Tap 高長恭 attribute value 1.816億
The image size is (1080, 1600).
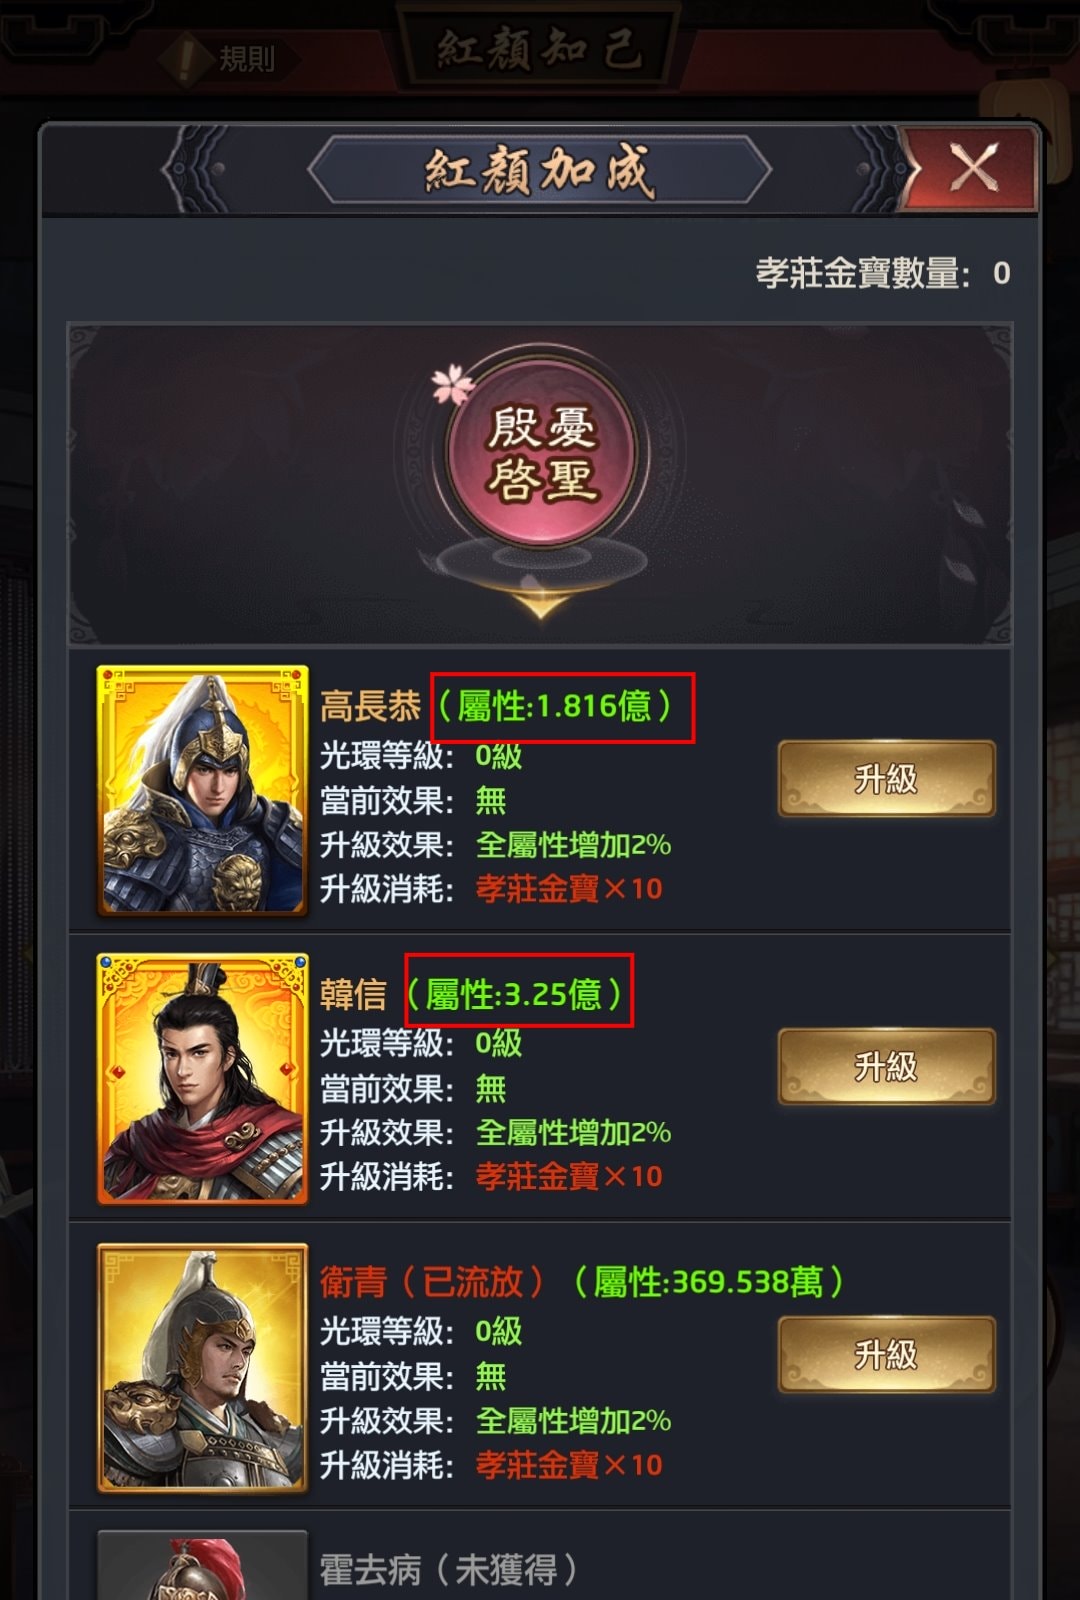pyautogui.click(x=563, y=707)
